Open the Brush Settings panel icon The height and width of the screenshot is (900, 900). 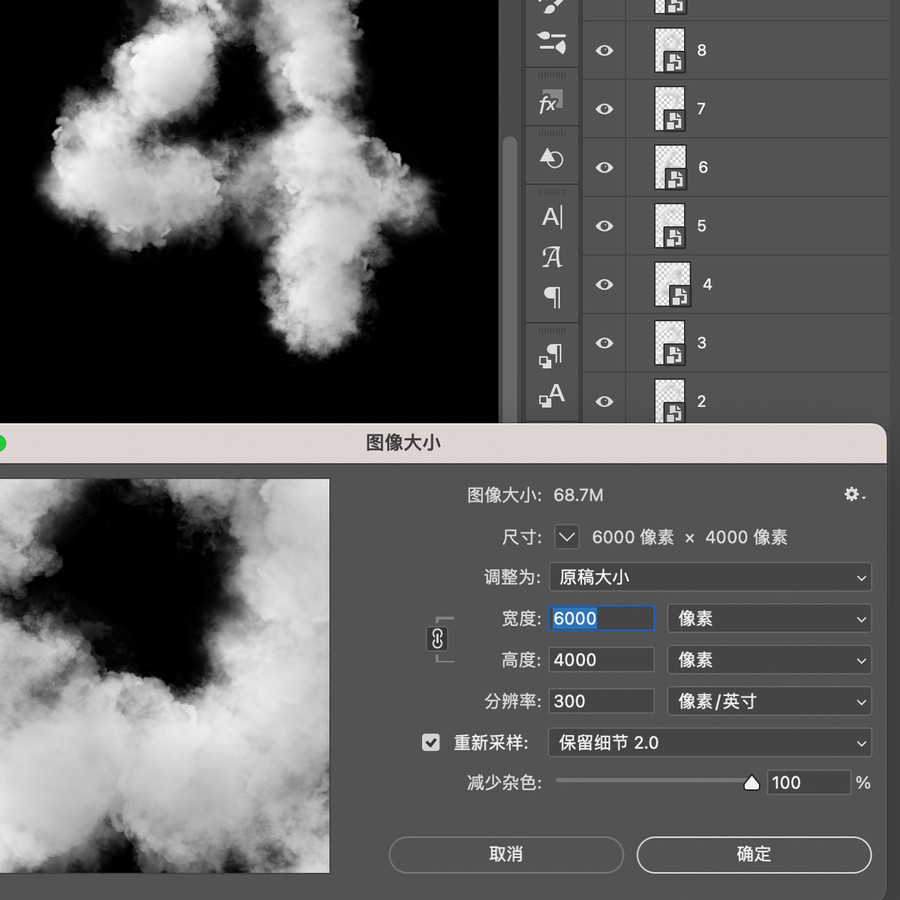(x=552, y=42)
